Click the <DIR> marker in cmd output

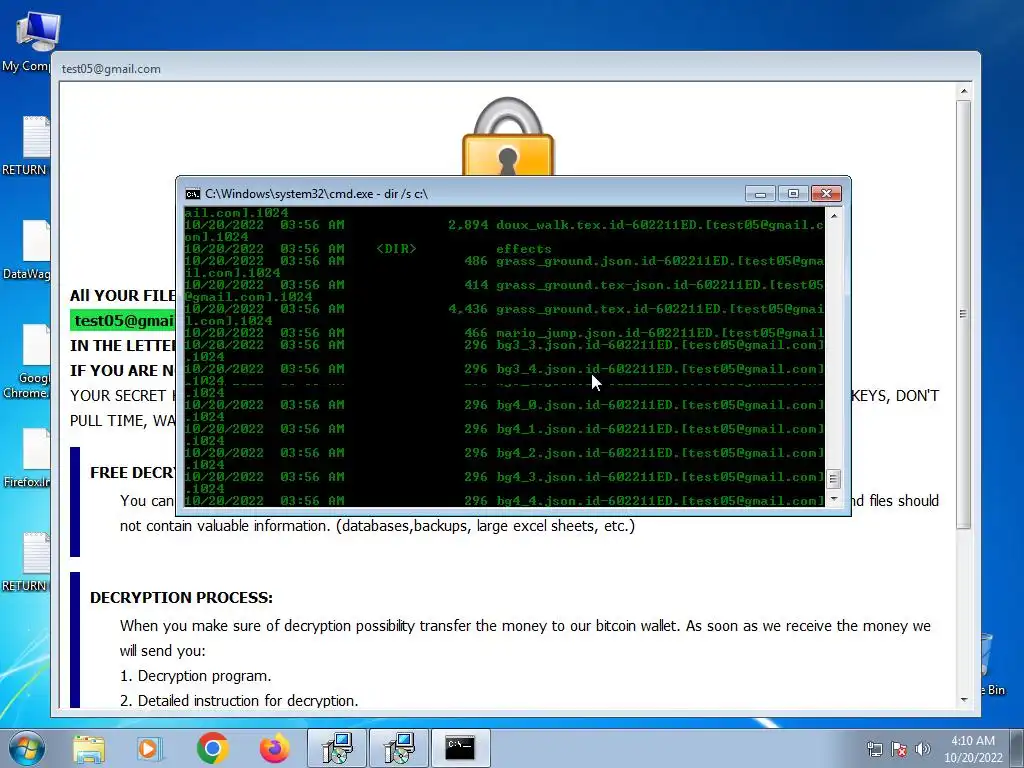click(396, 249)
